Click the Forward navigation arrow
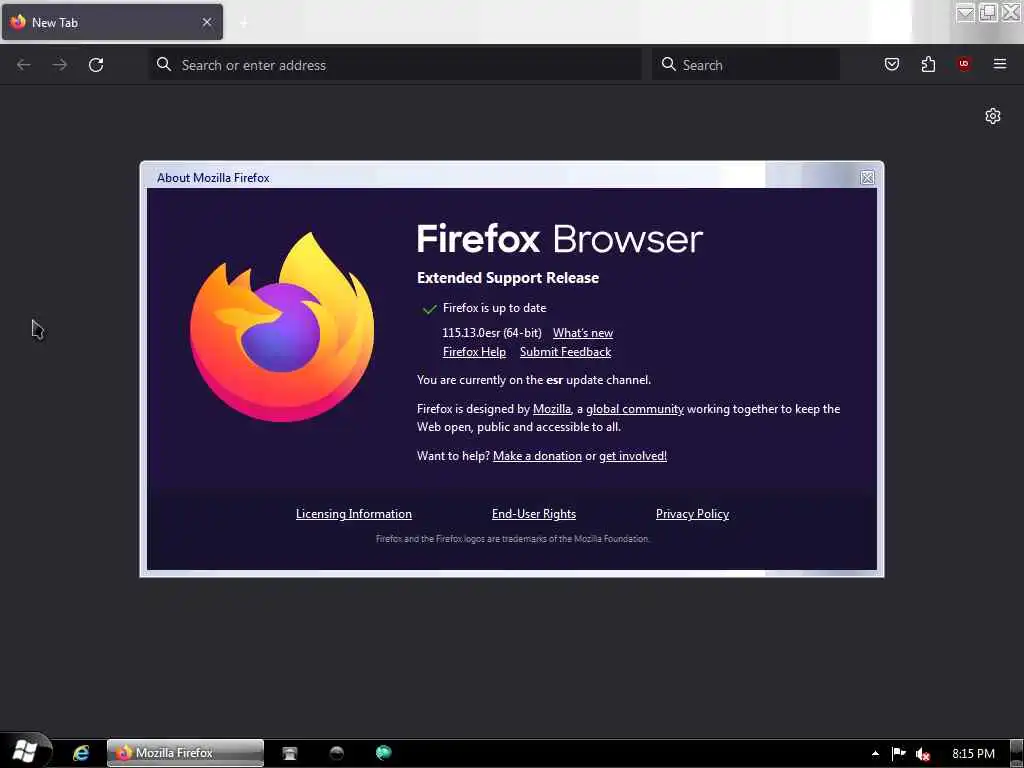Image resolution: width=1024 pixels, height=768 pixels. point(59,65)
